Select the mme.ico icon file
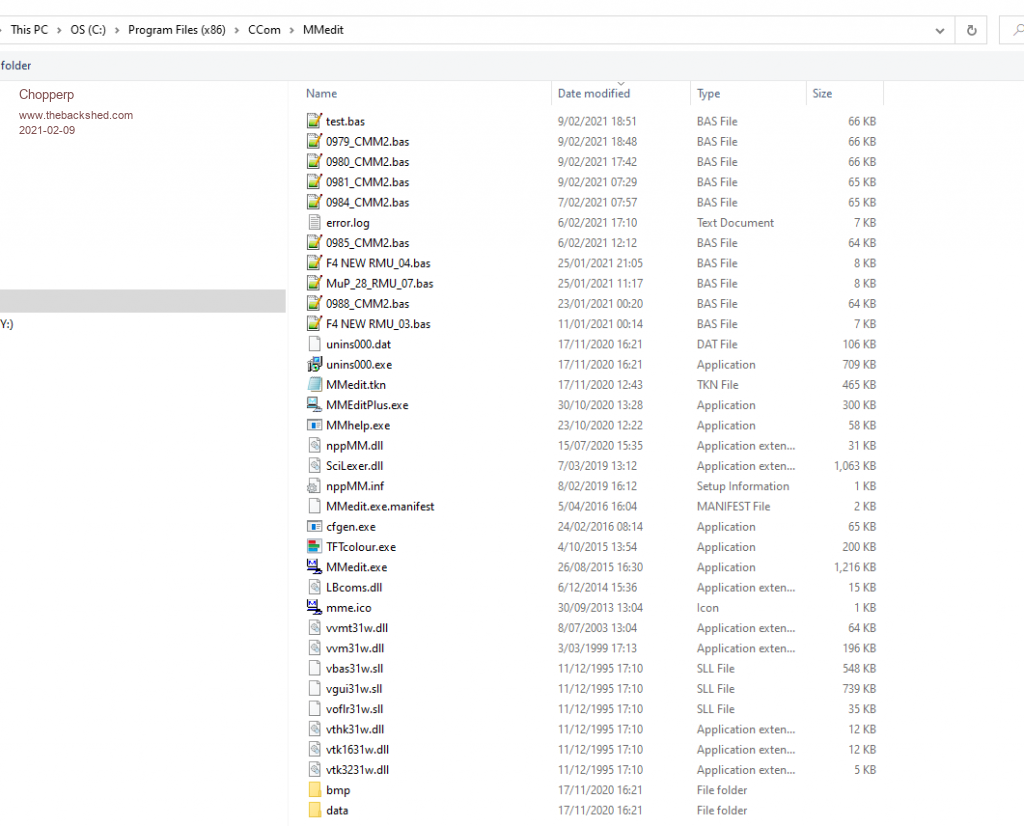Viewport: 1024px width, 826px height. click(315, 608)
